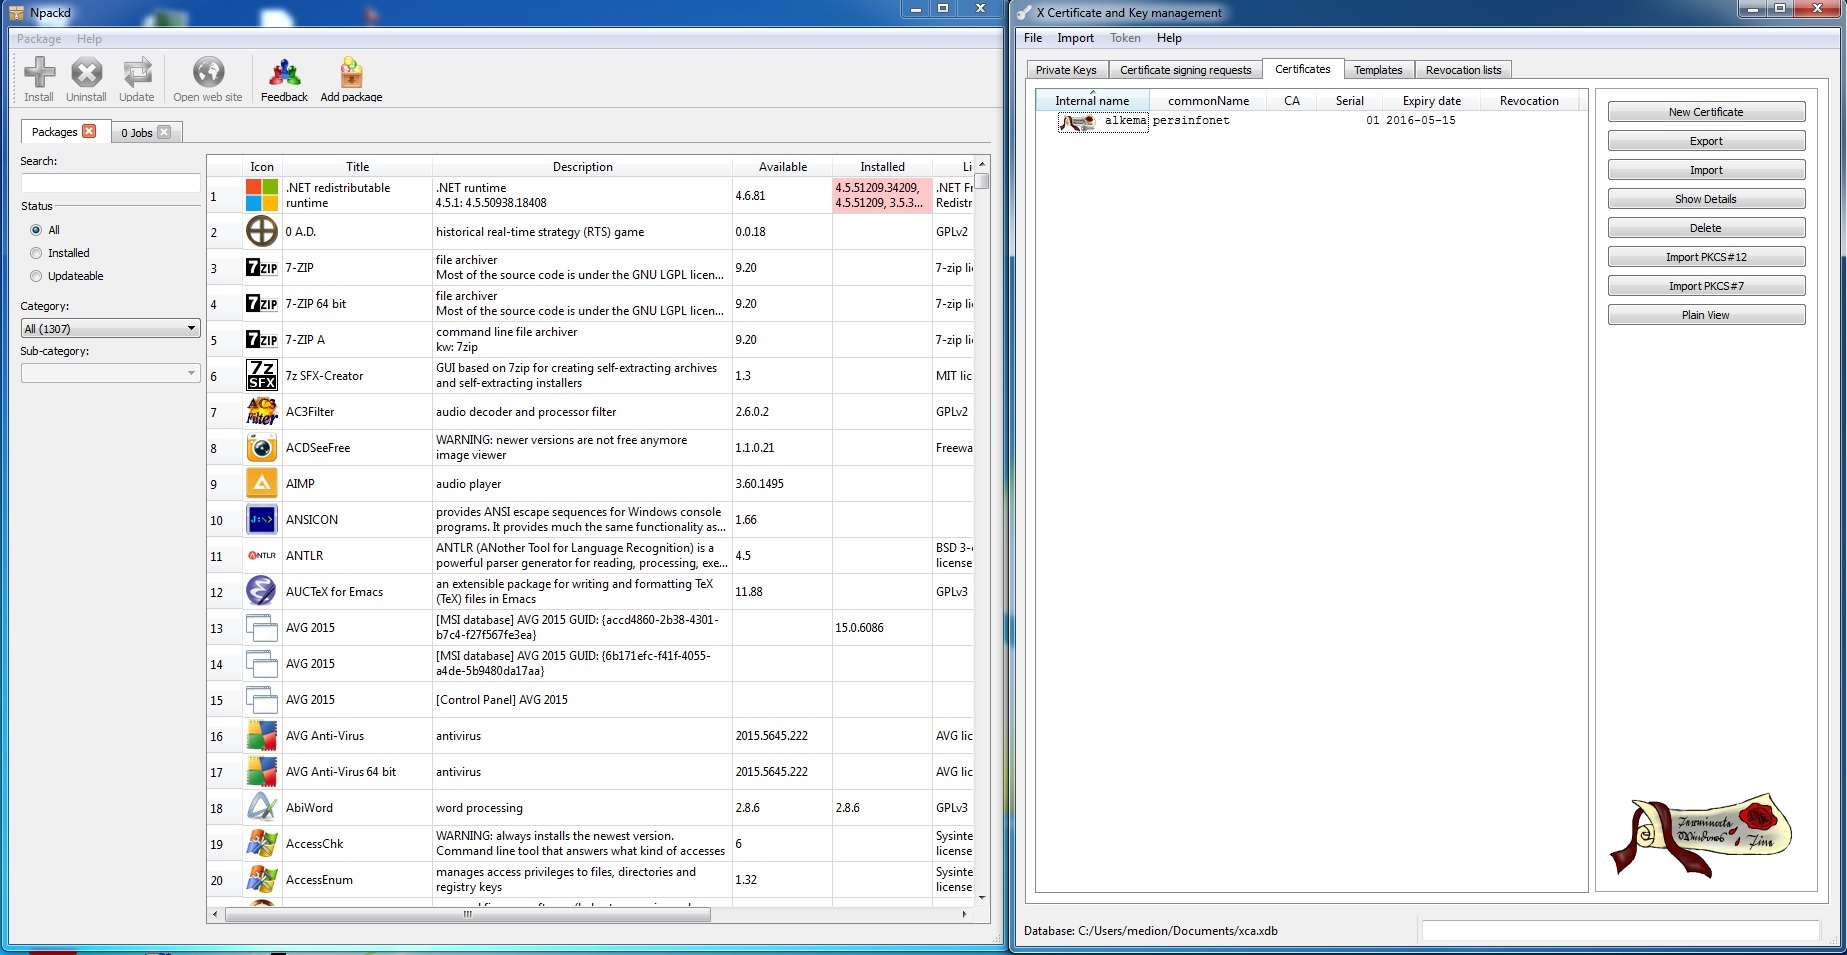Click the alkema certificate icon in XCA

(x=1077, y=122)
